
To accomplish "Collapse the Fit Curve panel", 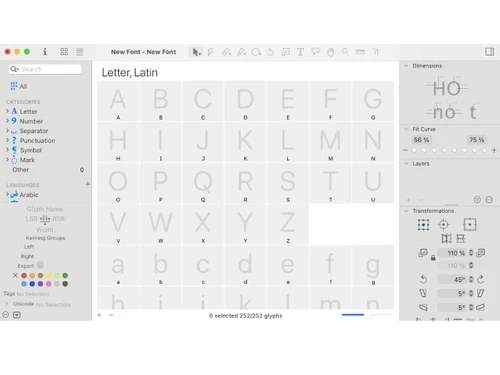I will (406, 129).
